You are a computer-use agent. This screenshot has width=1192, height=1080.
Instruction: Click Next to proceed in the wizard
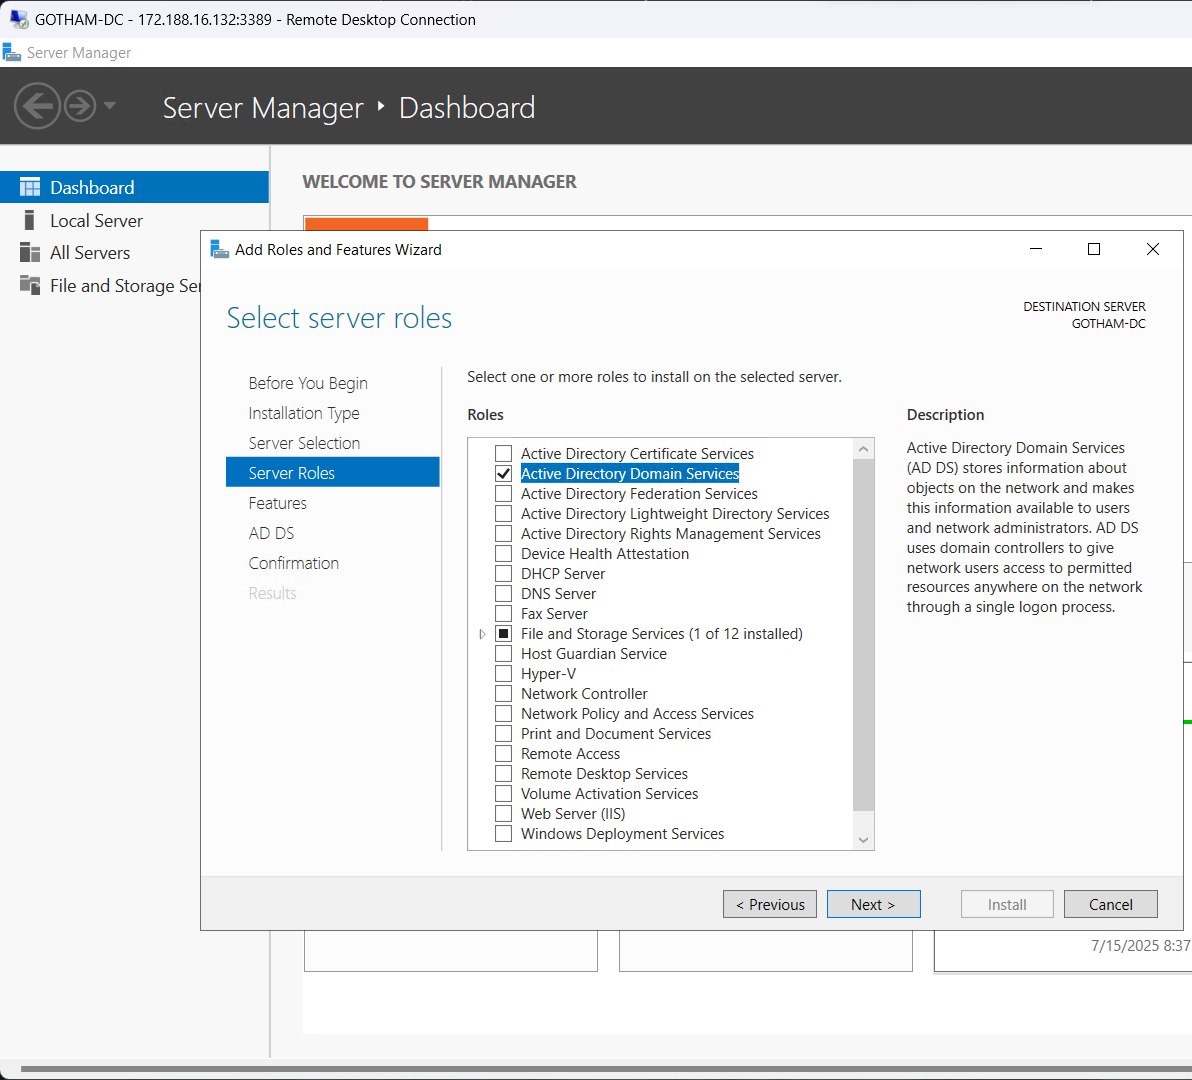(873, 903)
